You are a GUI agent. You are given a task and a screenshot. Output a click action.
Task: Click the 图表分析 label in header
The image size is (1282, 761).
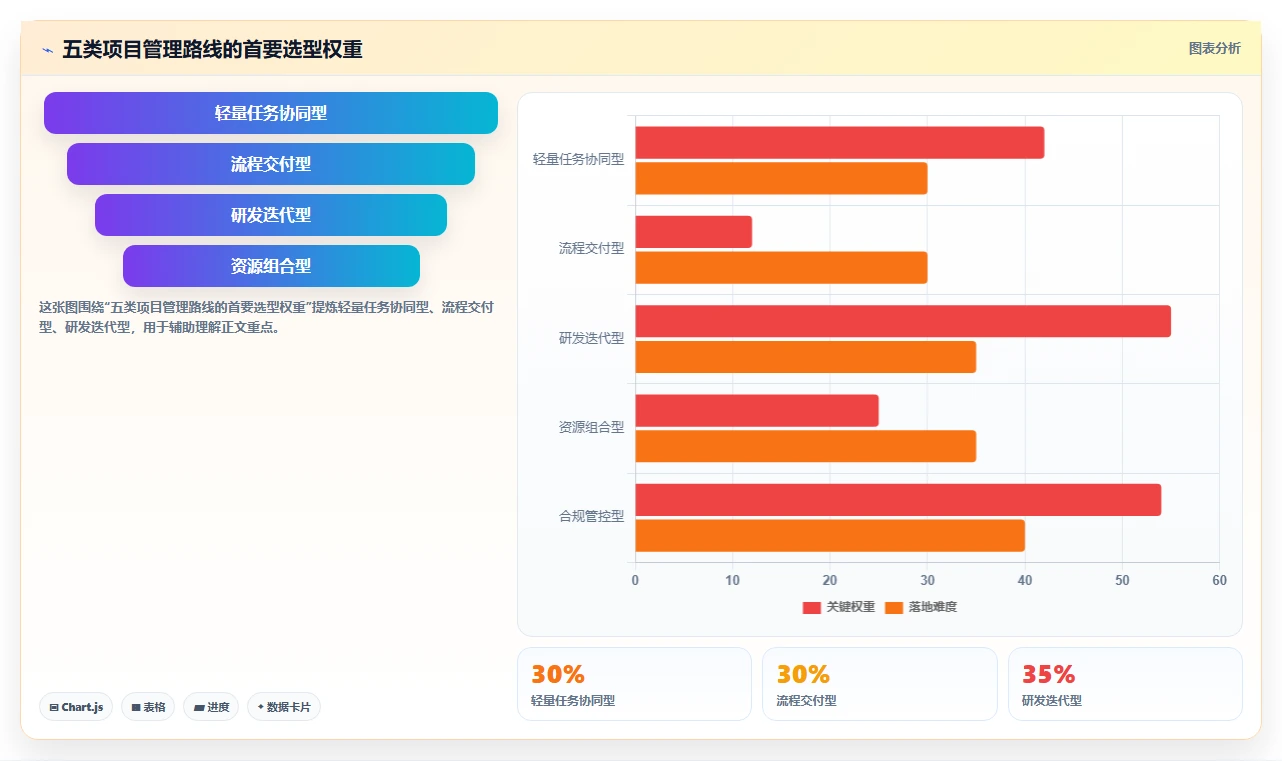[x=1214, y=48]
